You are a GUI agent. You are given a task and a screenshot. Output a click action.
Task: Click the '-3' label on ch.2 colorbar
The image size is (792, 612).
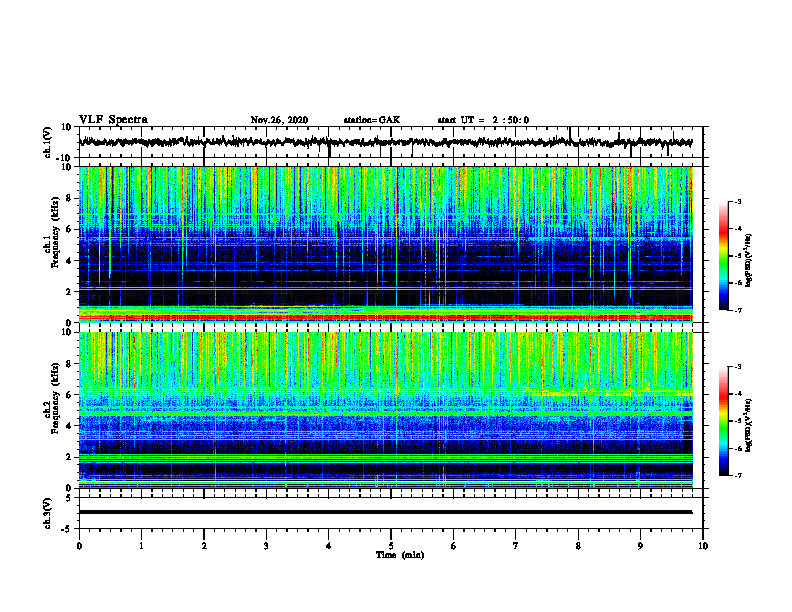click(x=737, y=367)
